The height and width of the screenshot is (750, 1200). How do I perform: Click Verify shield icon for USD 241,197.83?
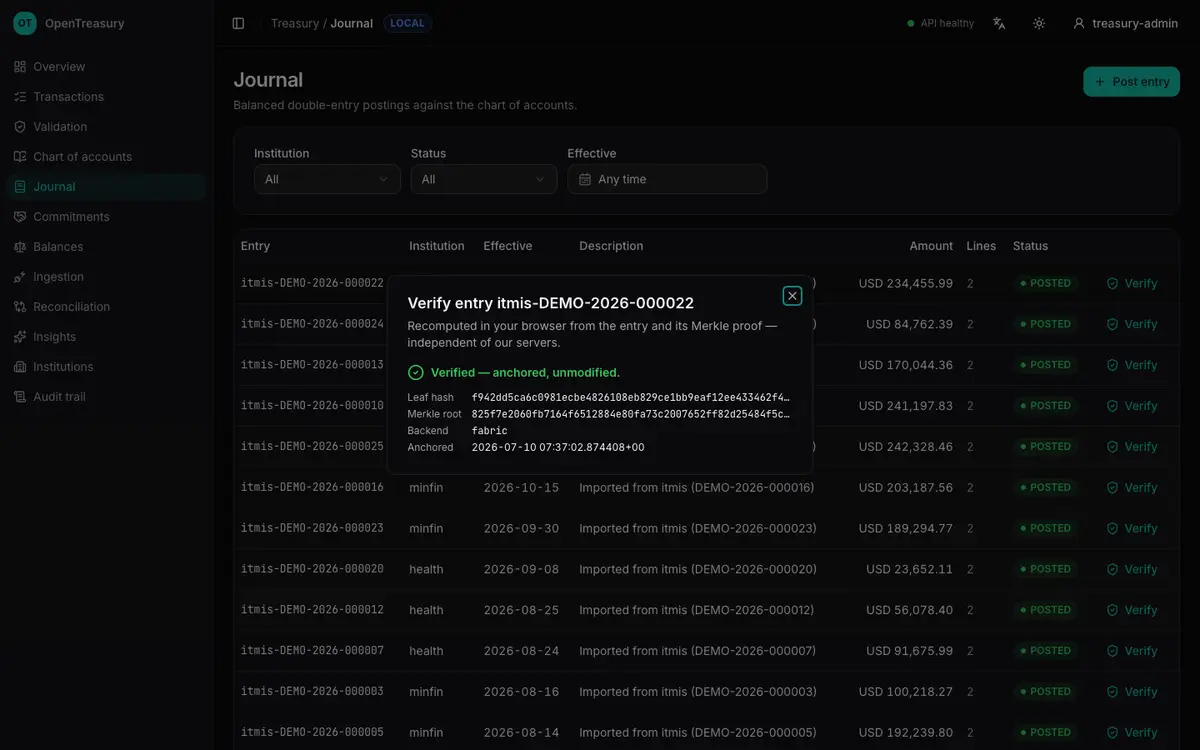click(1112, 406)
